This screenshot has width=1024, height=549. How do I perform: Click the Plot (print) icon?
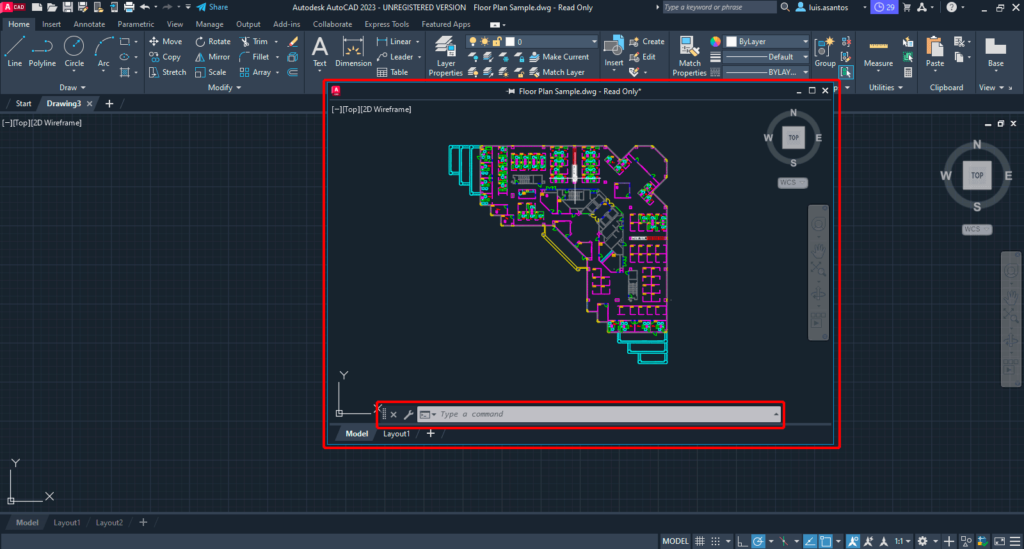[129, 7]
